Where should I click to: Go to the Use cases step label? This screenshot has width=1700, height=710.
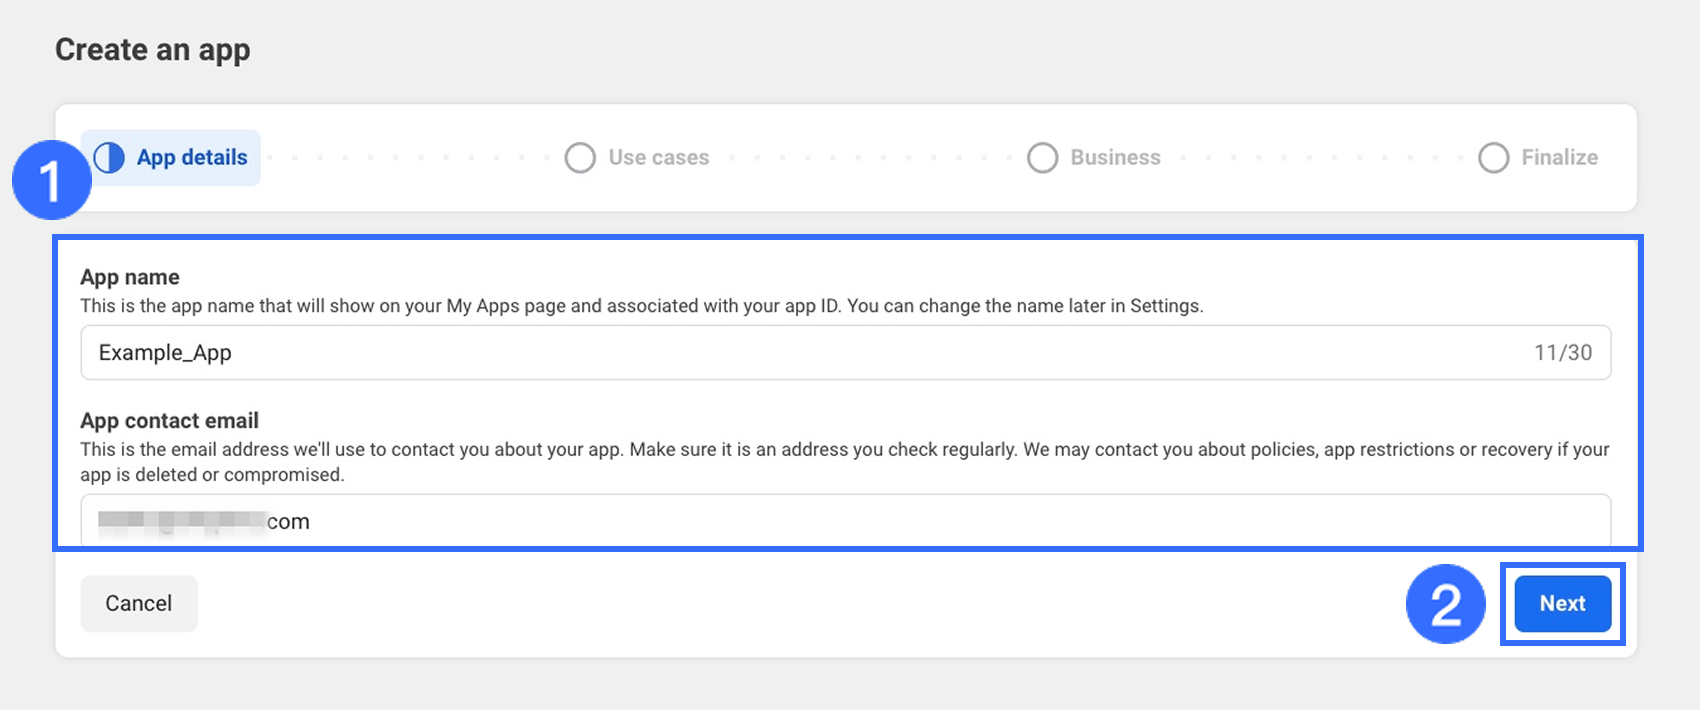658,158
